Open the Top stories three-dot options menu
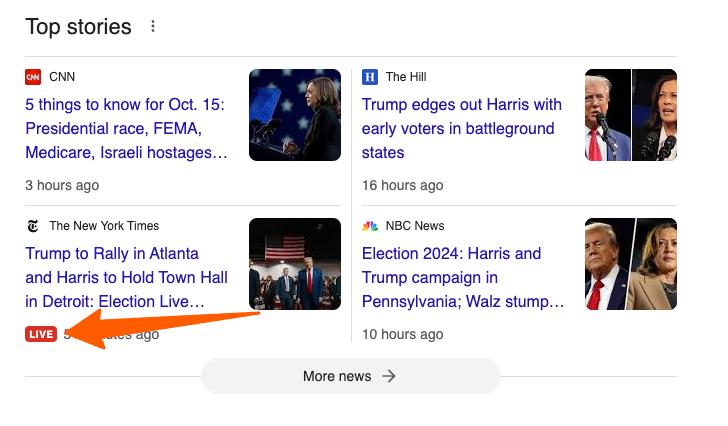Viewport: 728px width, 426px height. click(x=153, y=26)
